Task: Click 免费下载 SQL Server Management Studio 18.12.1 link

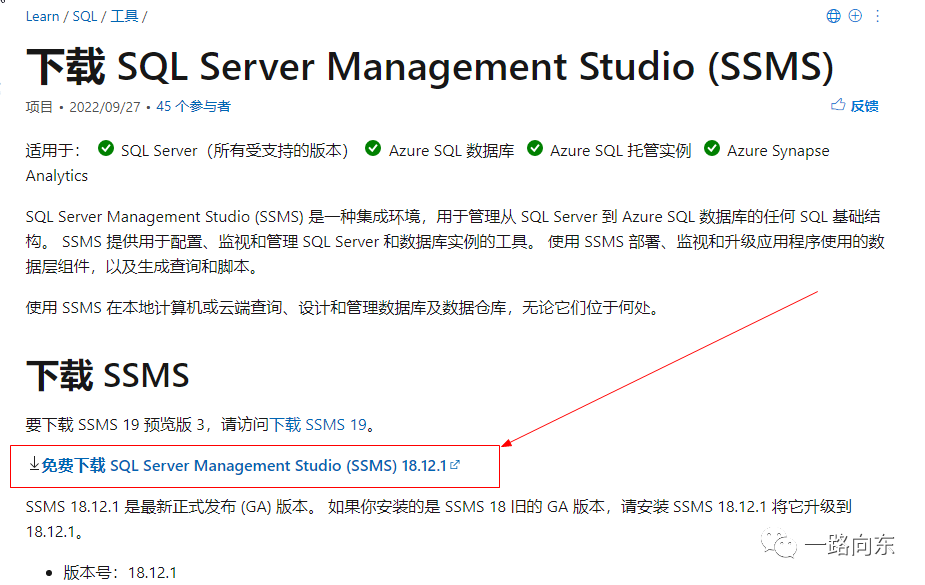Action: 244,466
